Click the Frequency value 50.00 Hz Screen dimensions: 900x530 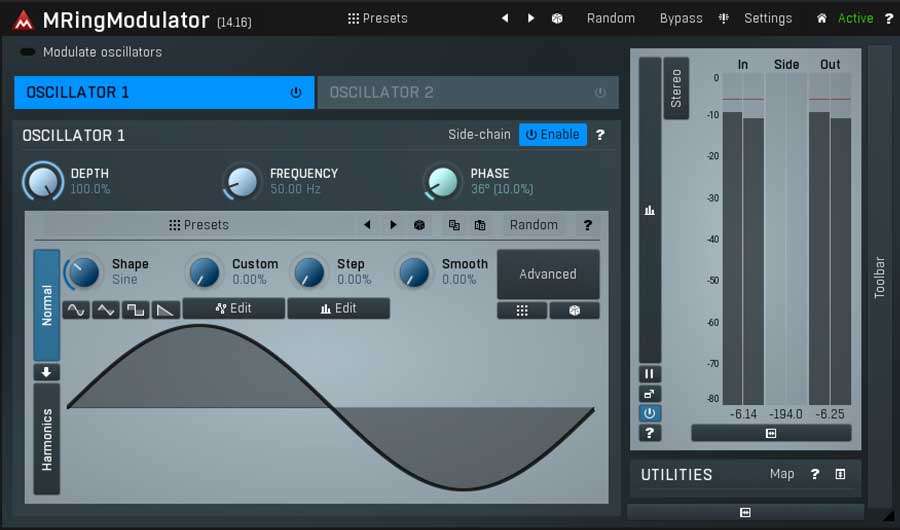pyautogui.click(x=295, y=189)
